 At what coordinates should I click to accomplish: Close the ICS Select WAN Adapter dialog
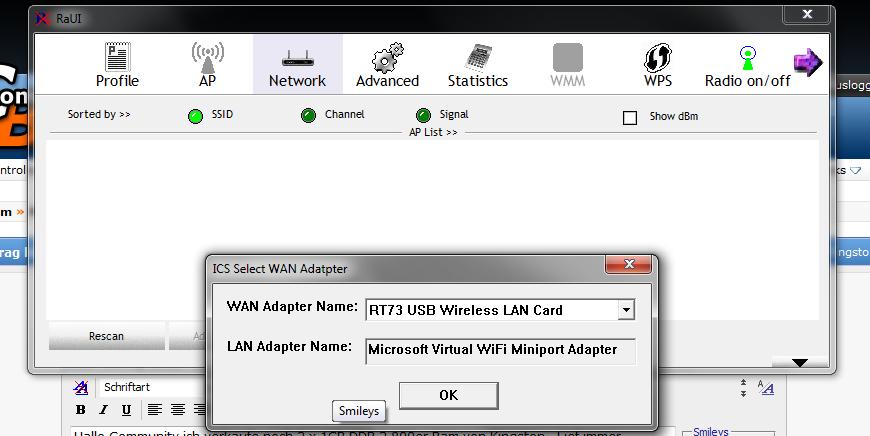pos(628,264)
